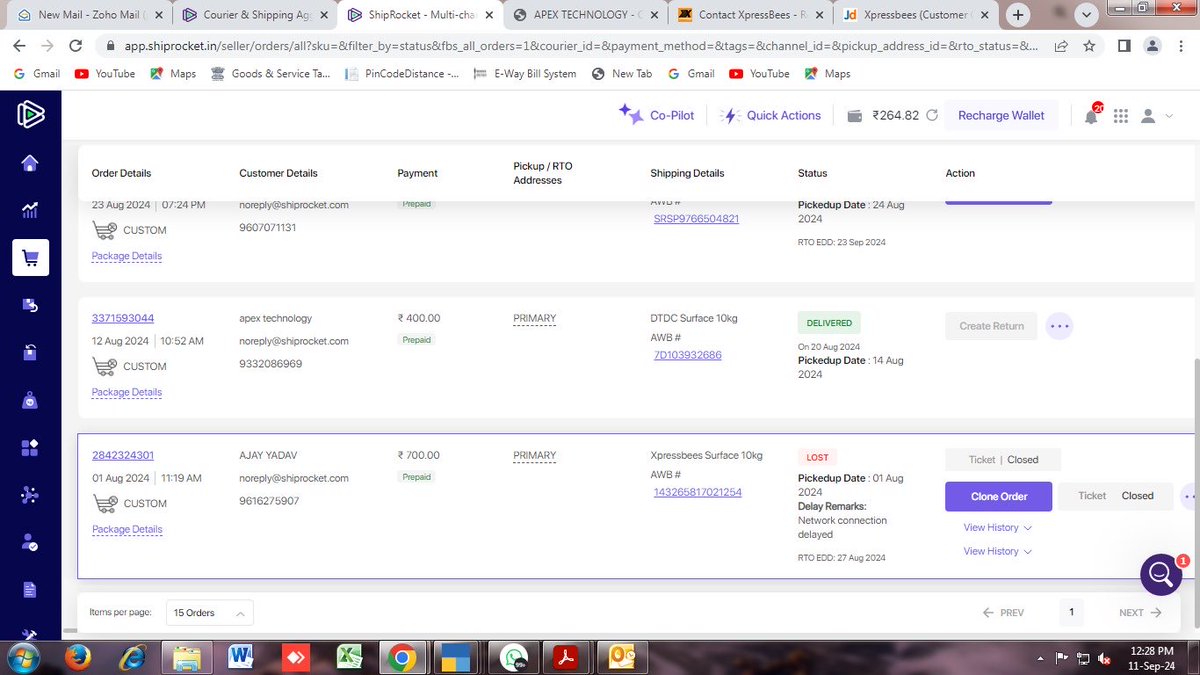Open the weight management icon in sidebar
The image size is (1200, 675).
point(30,400)
